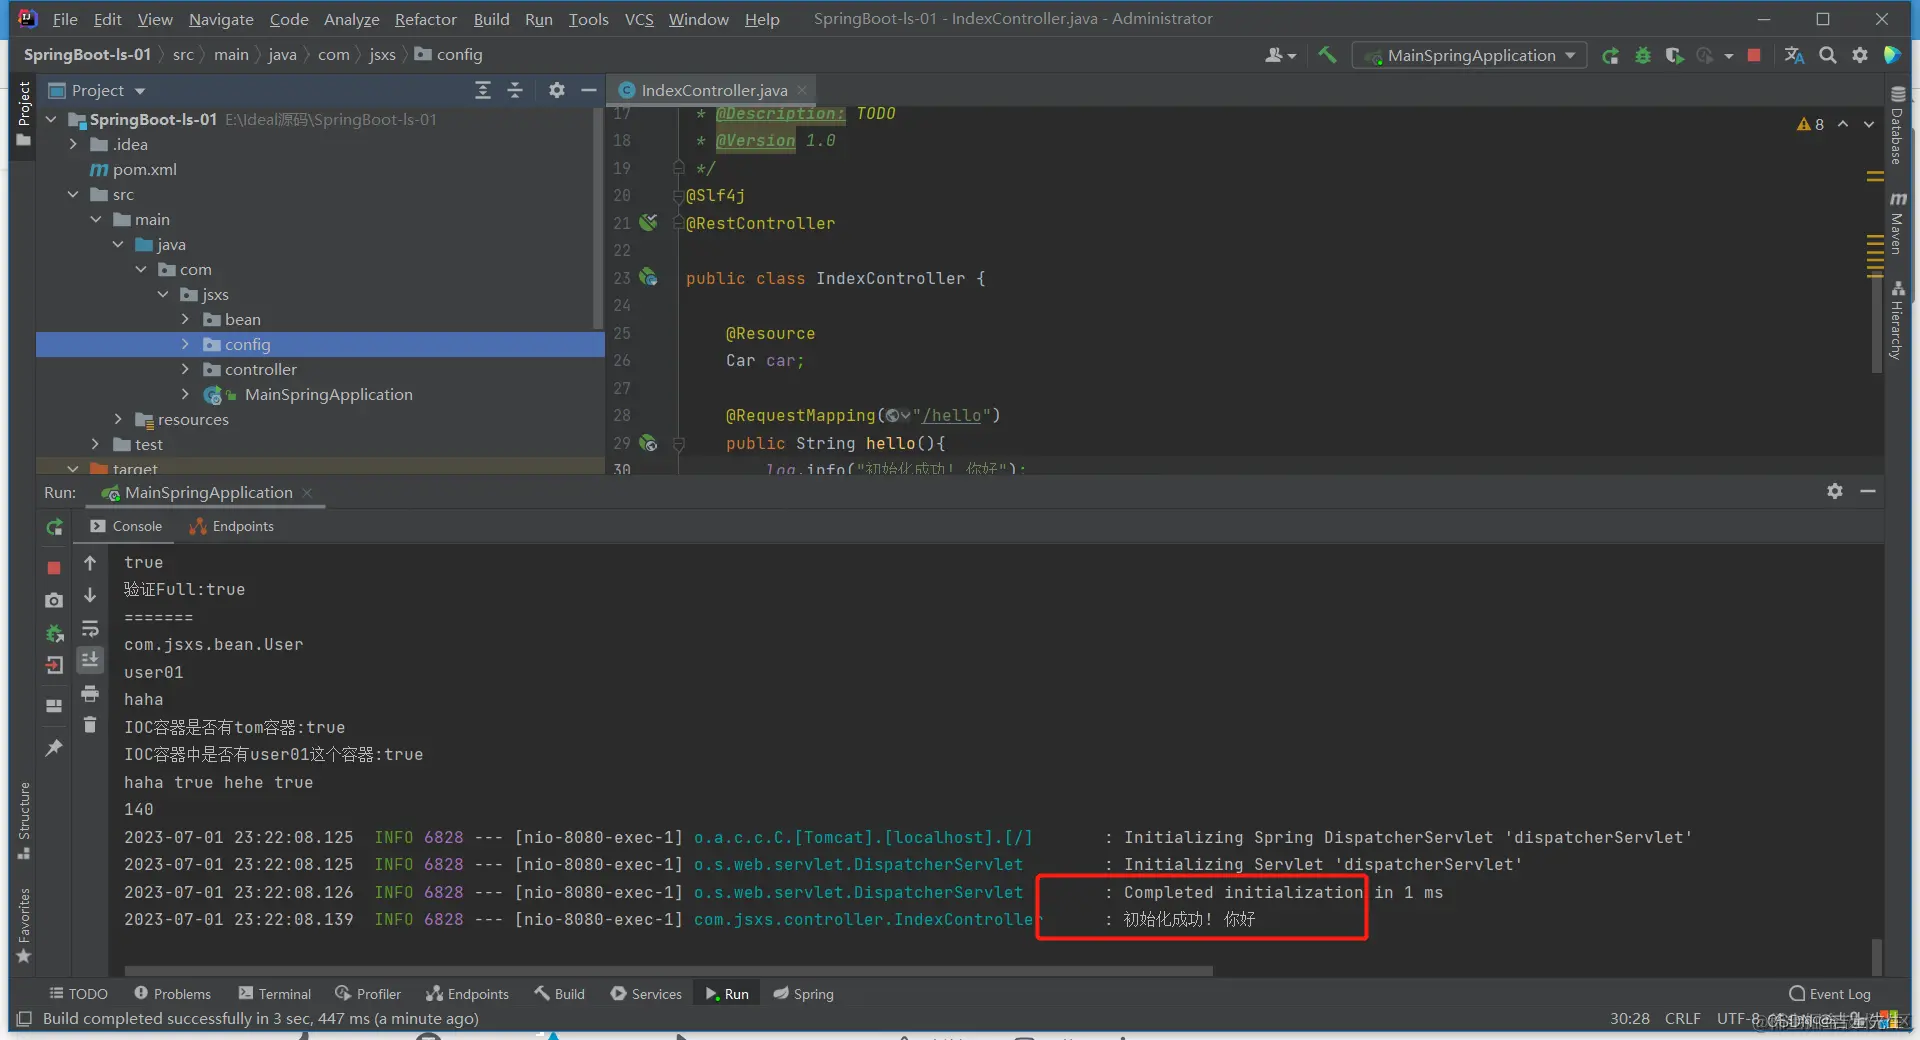Rerun the application in the Run panel

click(x=54, y=527)
